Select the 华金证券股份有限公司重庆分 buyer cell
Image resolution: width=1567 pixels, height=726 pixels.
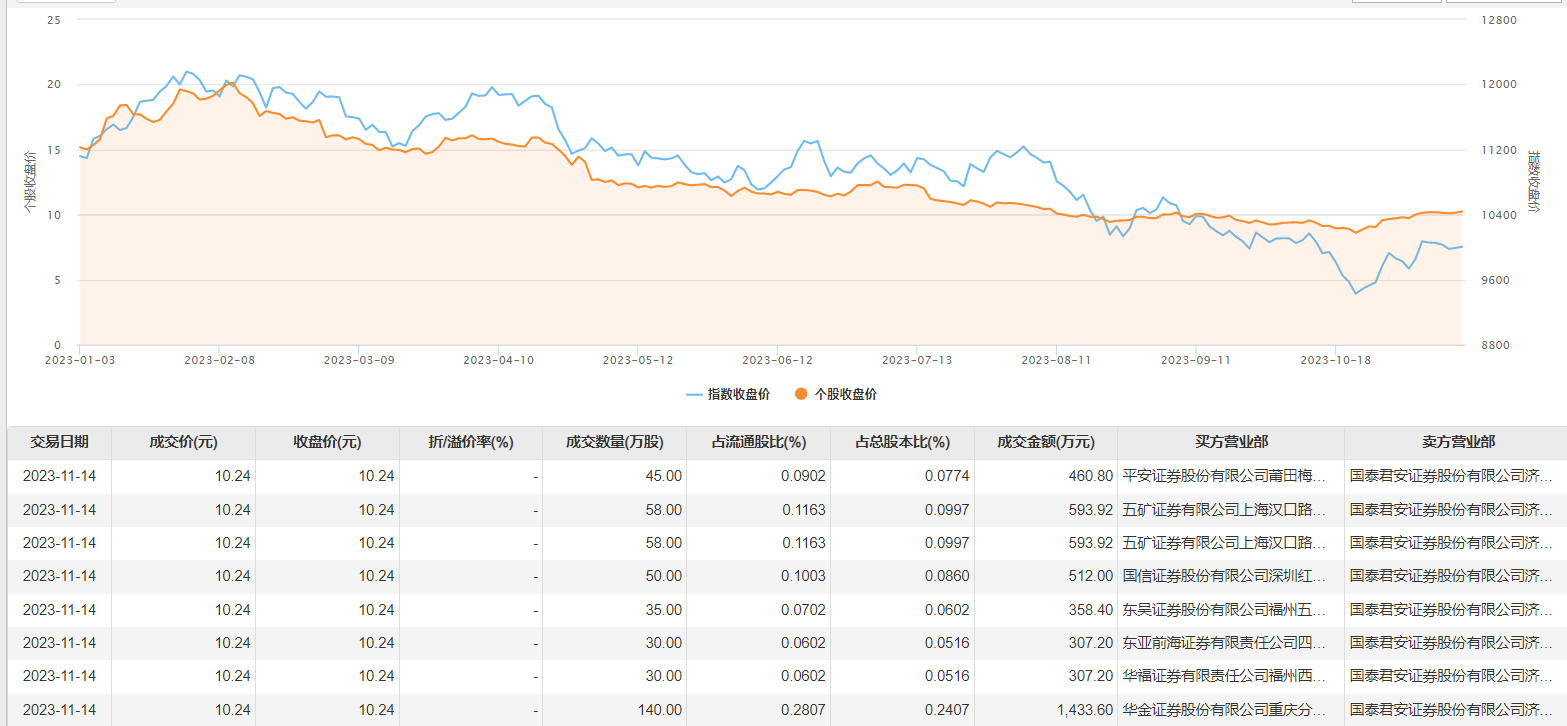(x=1231, y=709)
